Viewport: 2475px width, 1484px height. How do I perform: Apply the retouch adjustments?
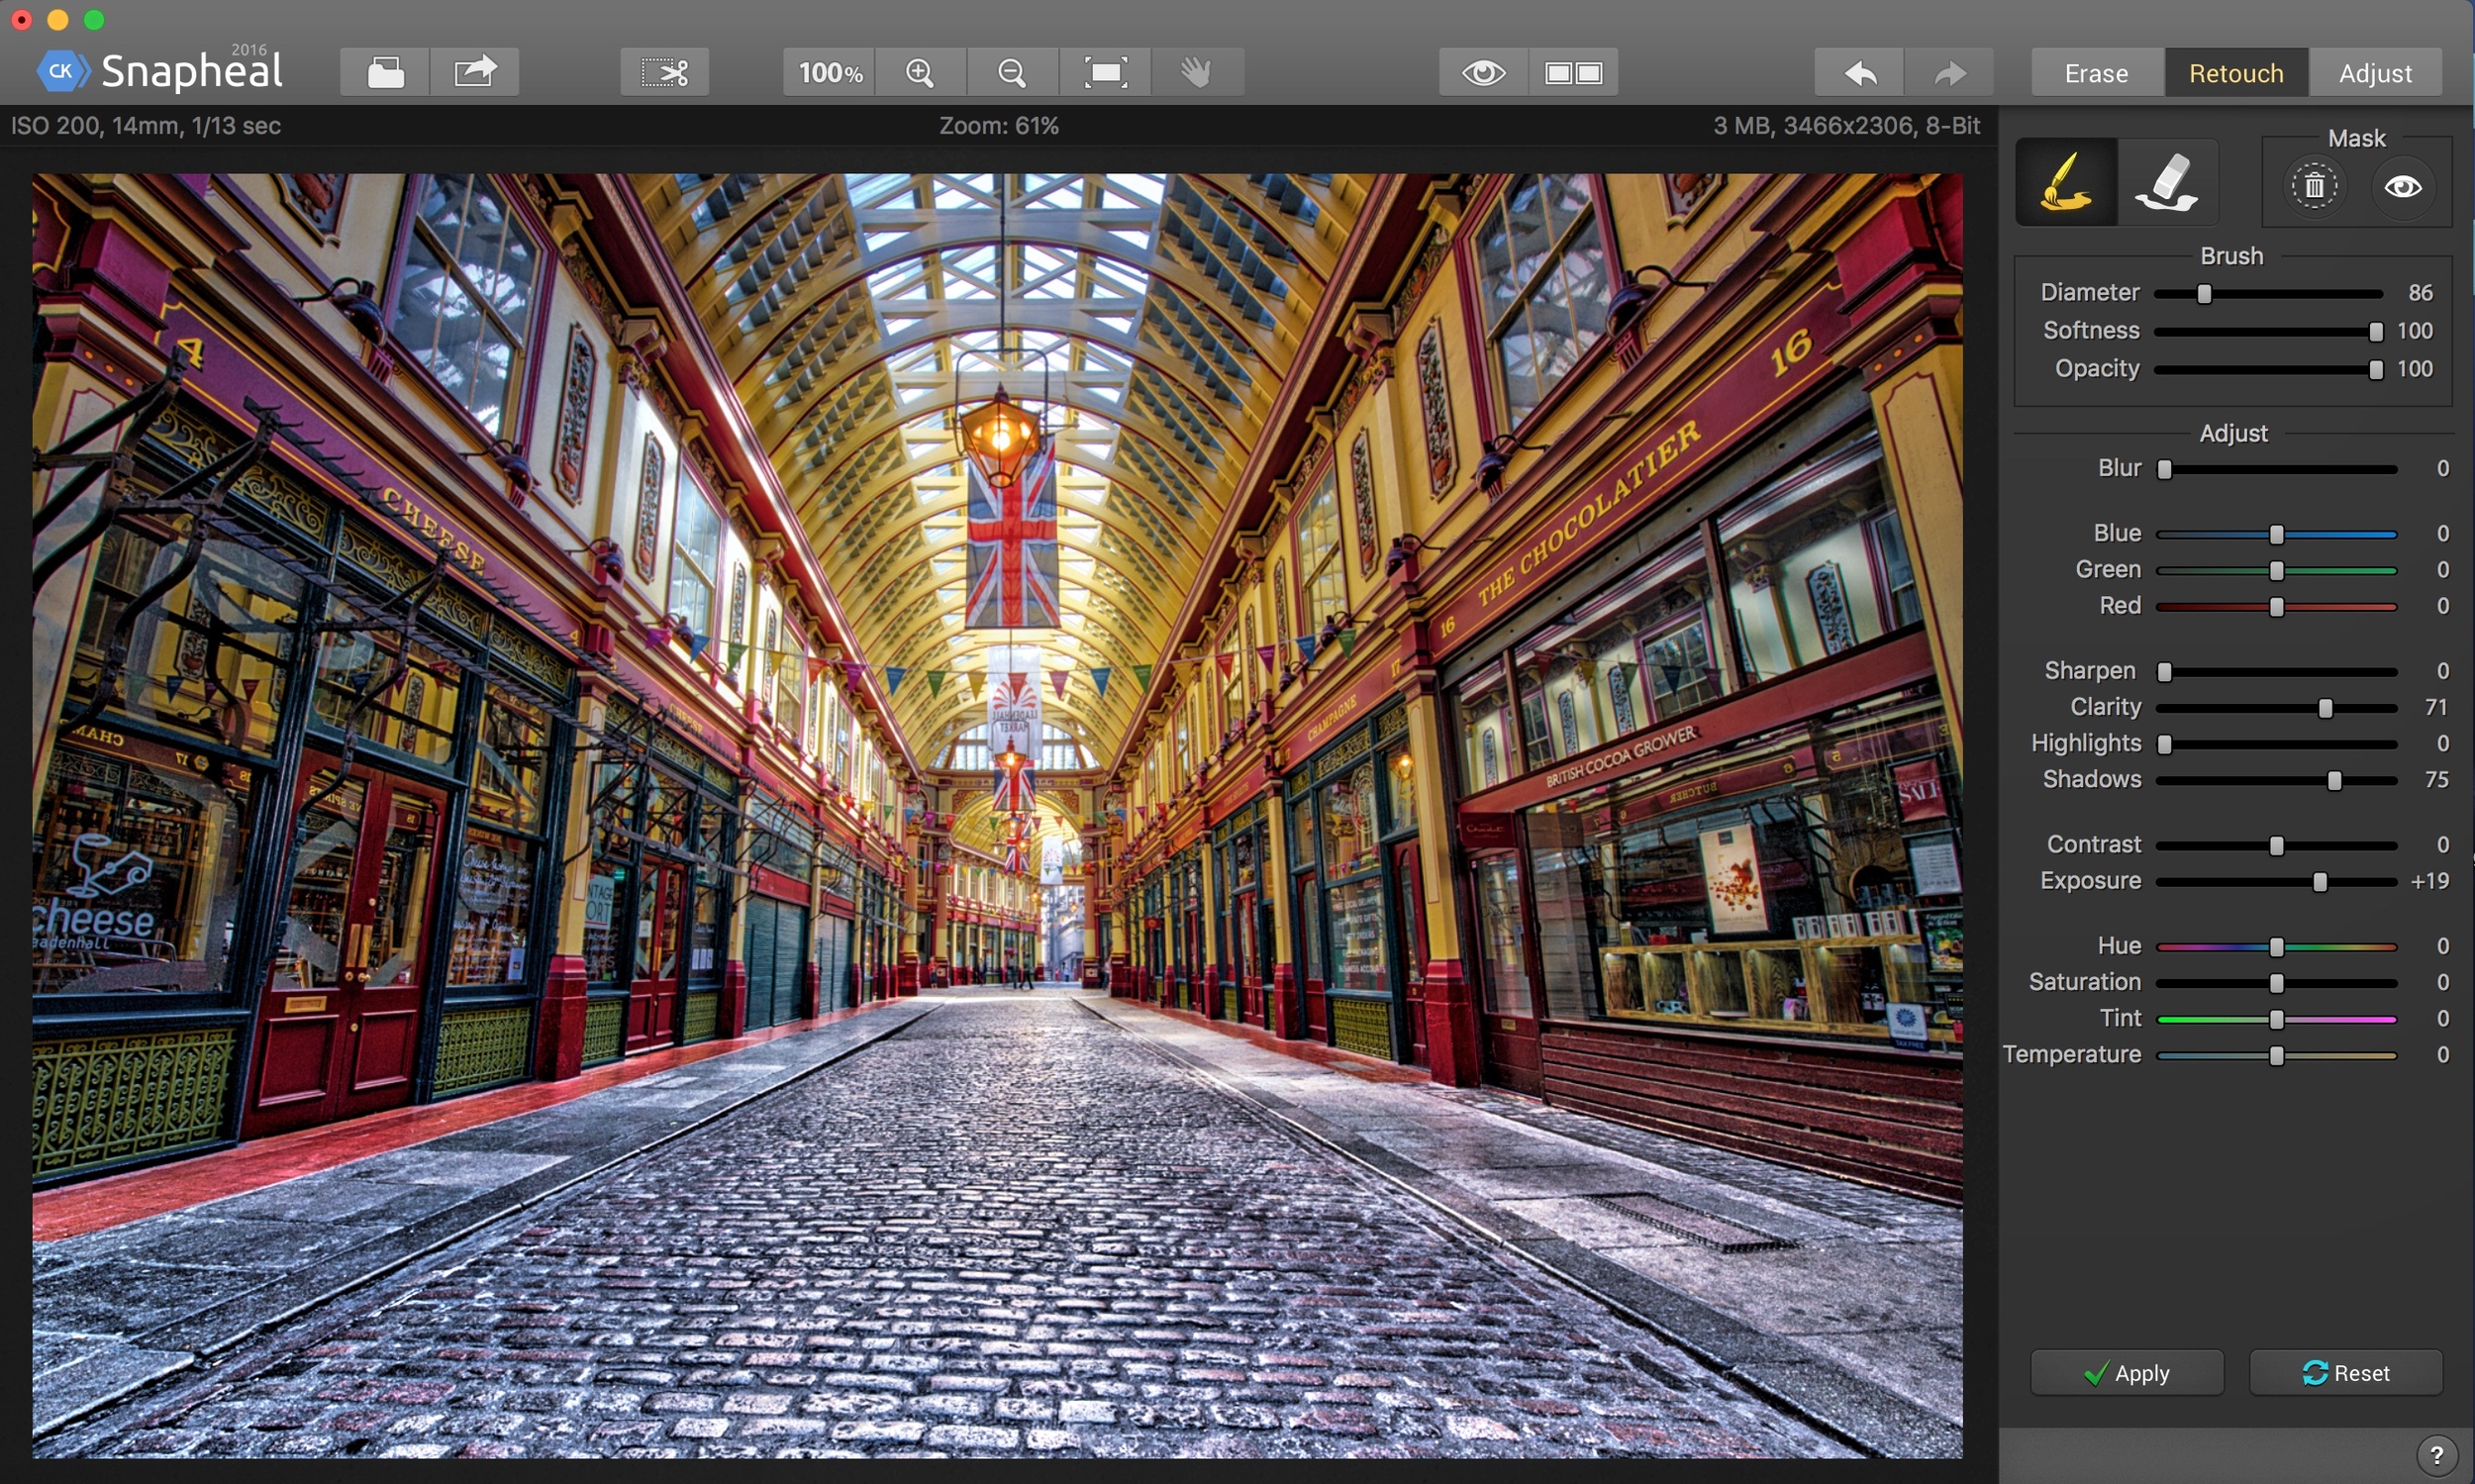pyautogui.click(x=2127, y=1373)
